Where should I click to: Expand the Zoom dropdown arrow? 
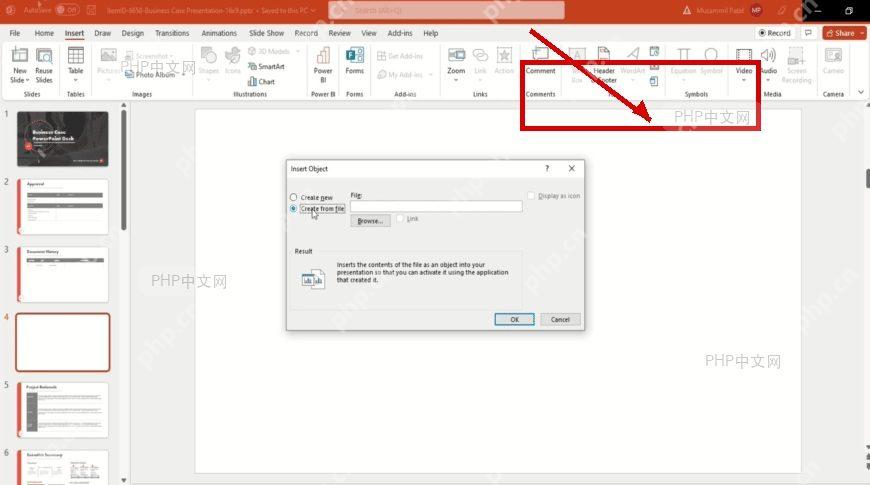coord(456,81)
